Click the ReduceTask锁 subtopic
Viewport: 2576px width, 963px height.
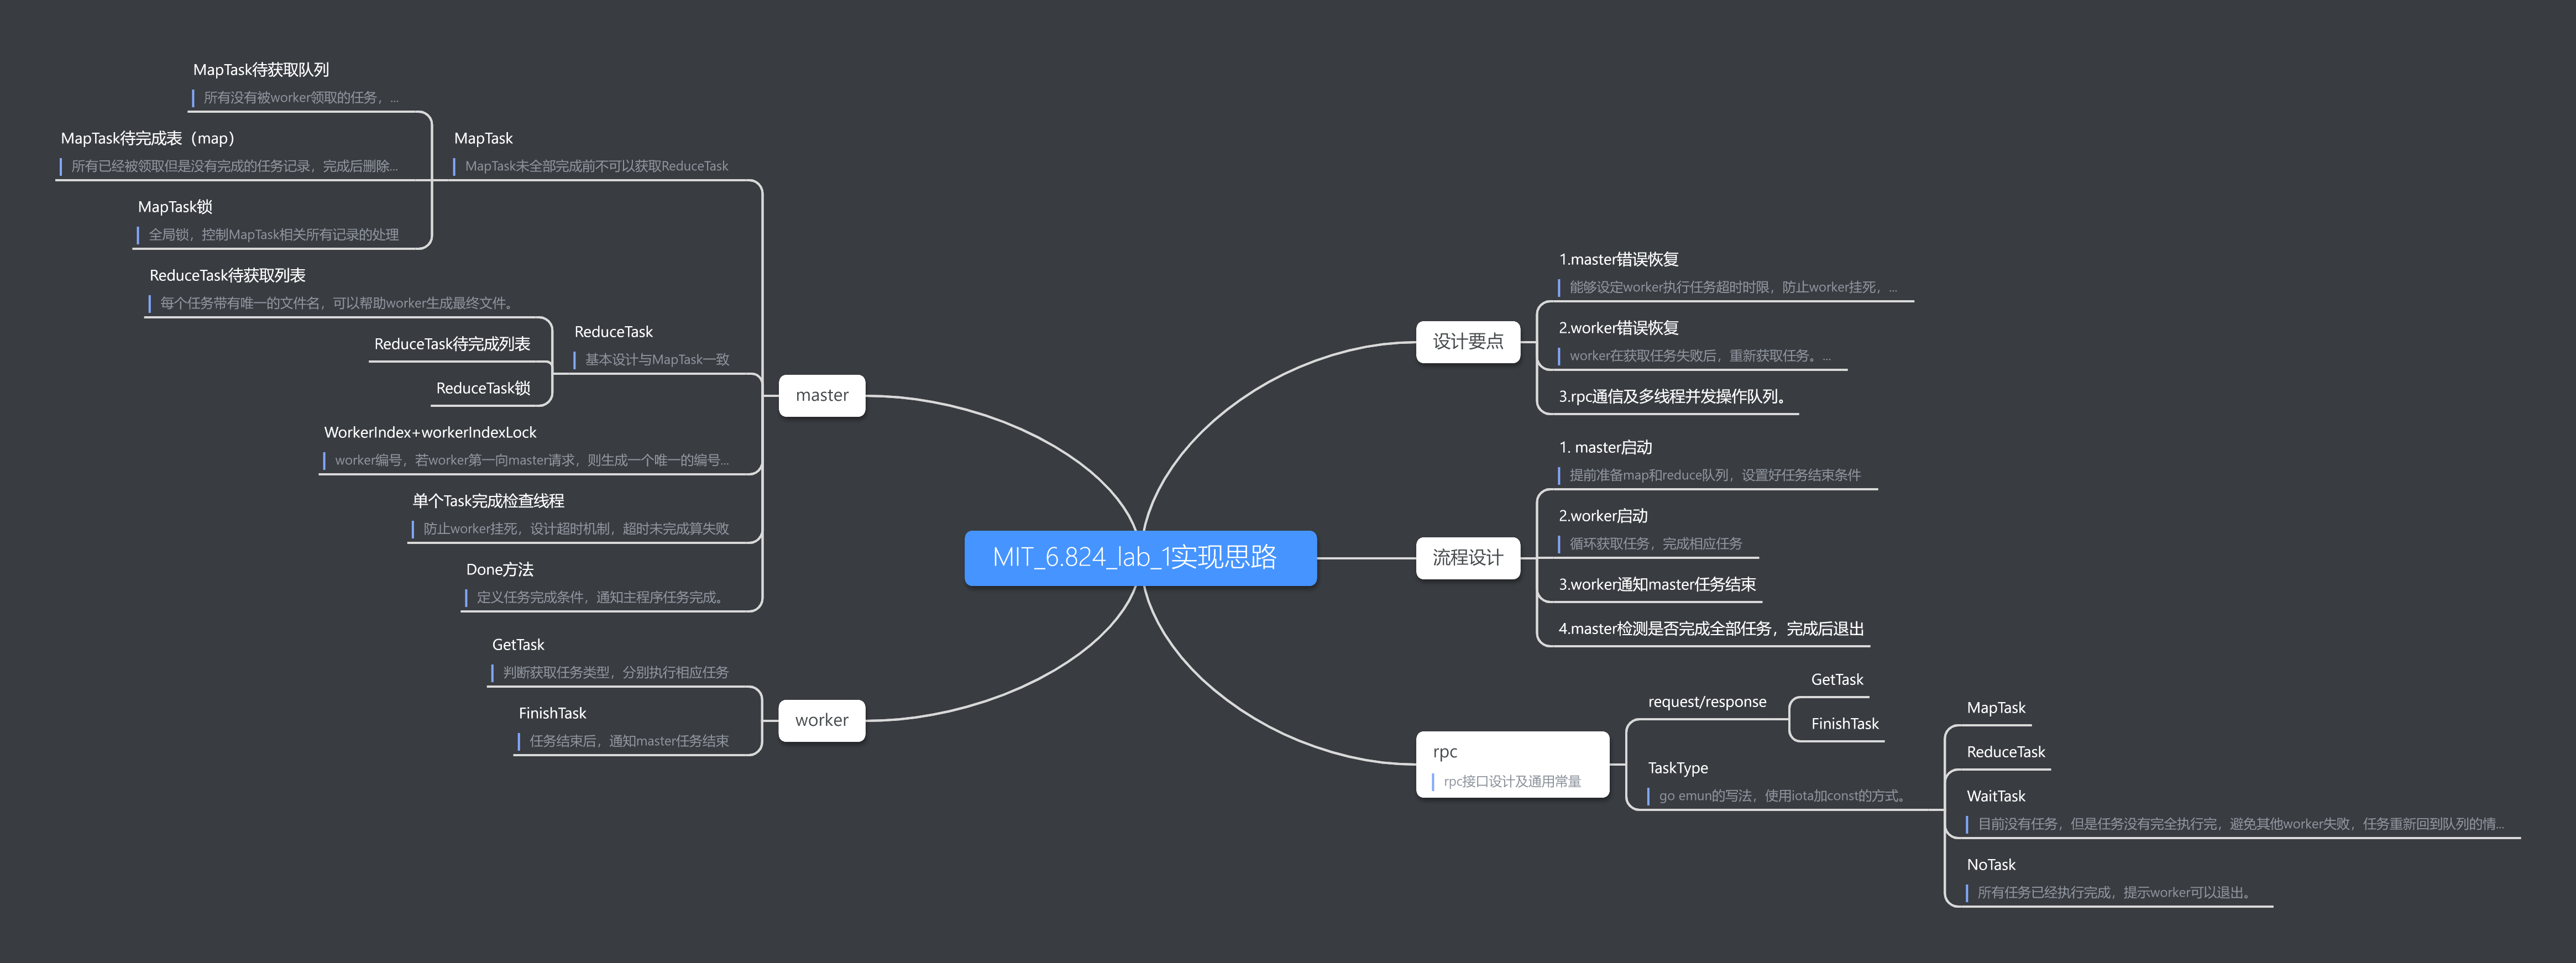[x=483, y=388]
